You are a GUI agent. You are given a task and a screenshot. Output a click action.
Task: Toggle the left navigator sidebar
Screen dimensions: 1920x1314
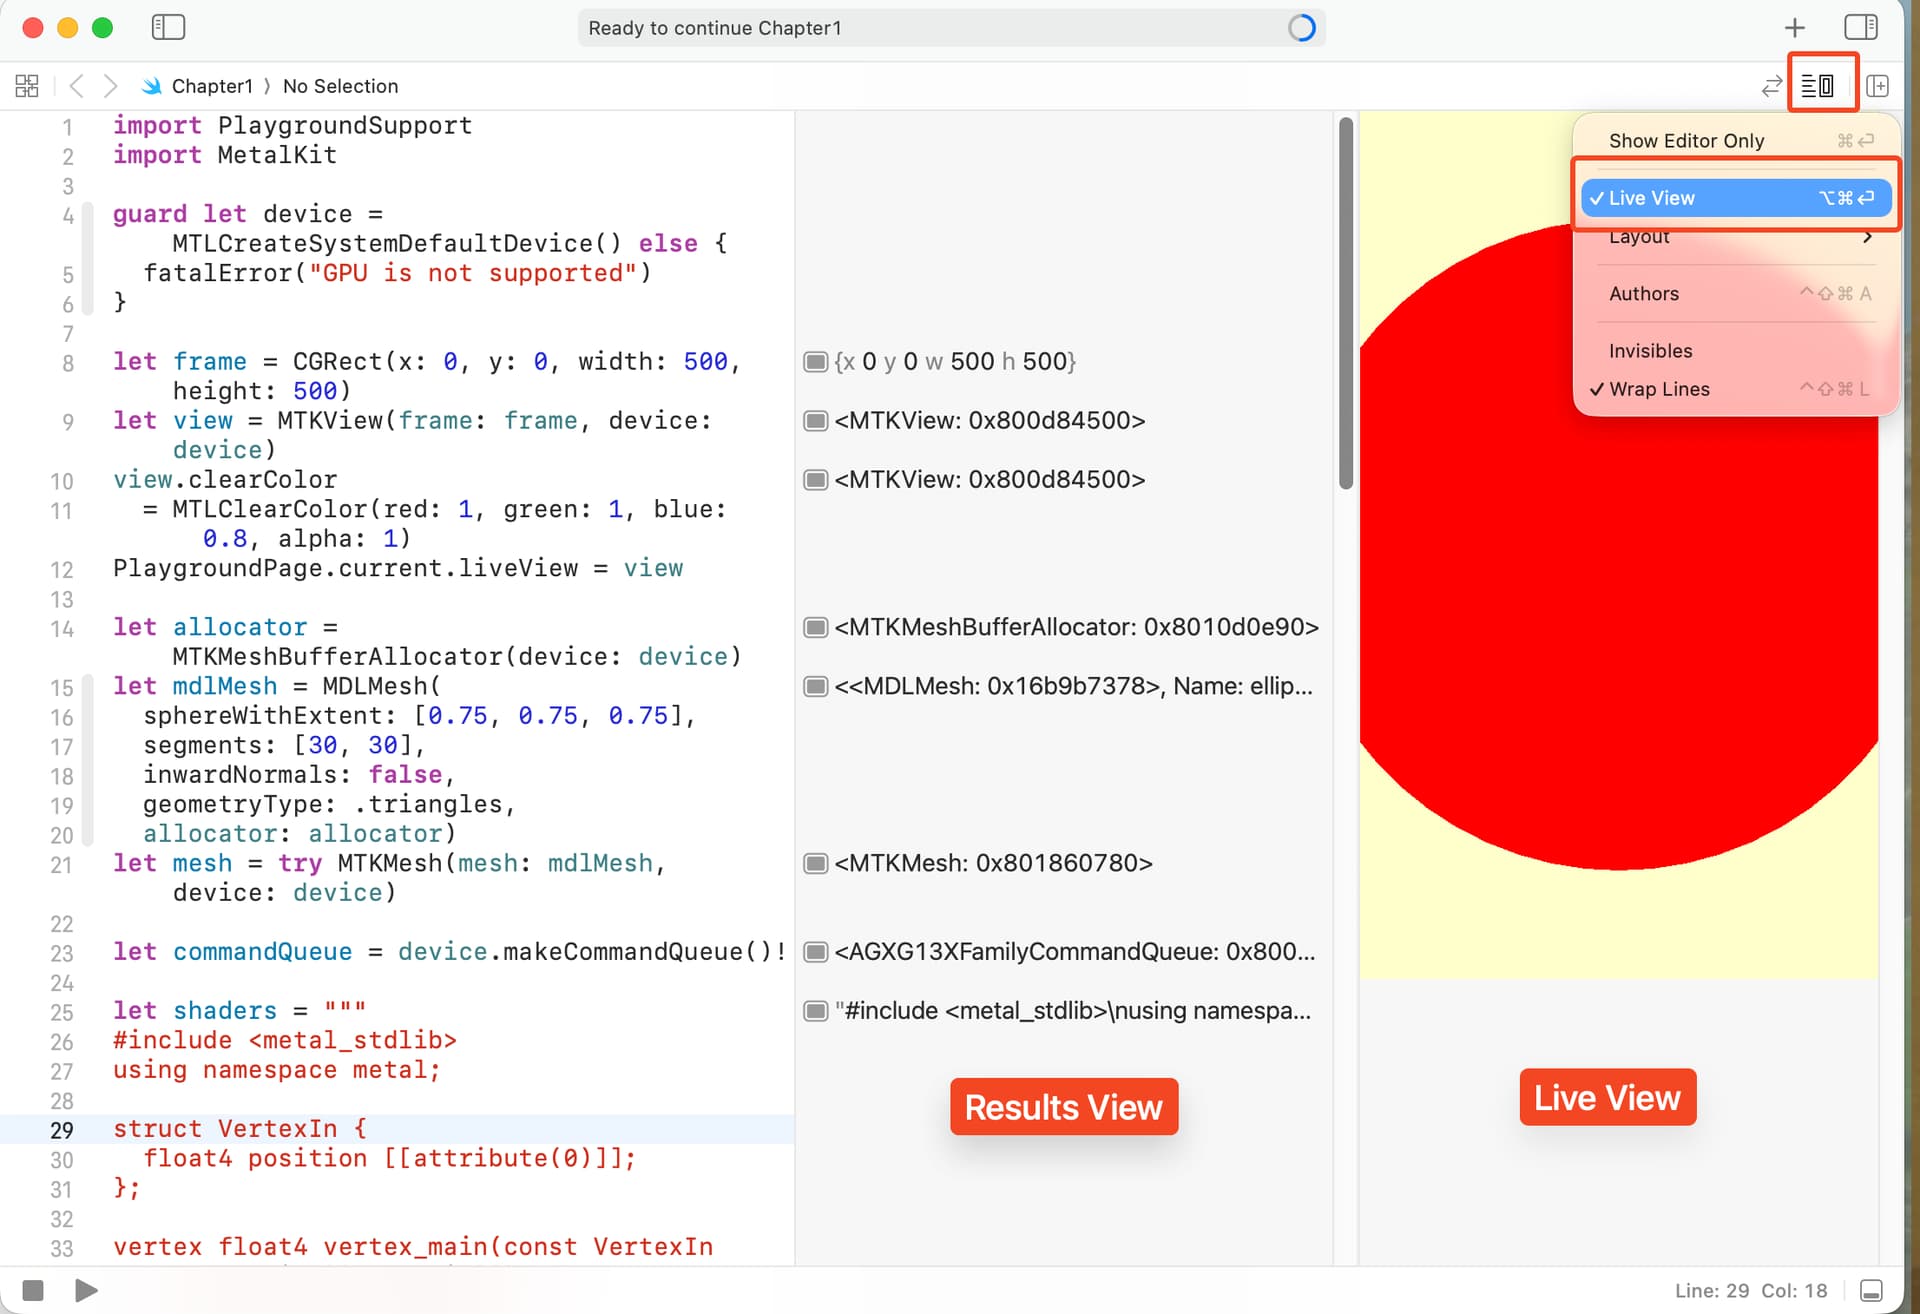tap(168, 27)
